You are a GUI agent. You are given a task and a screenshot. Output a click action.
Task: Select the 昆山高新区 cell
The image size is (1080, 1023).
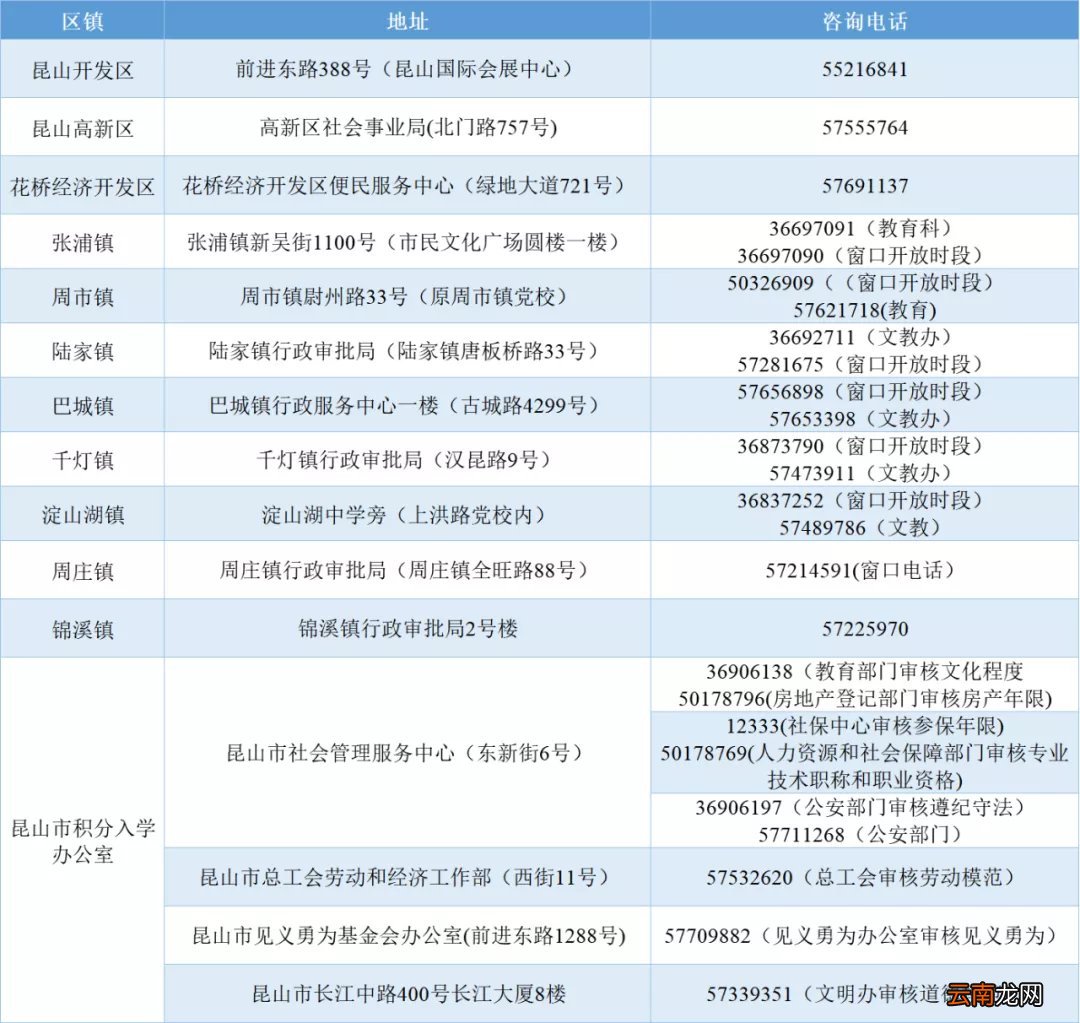83,129
